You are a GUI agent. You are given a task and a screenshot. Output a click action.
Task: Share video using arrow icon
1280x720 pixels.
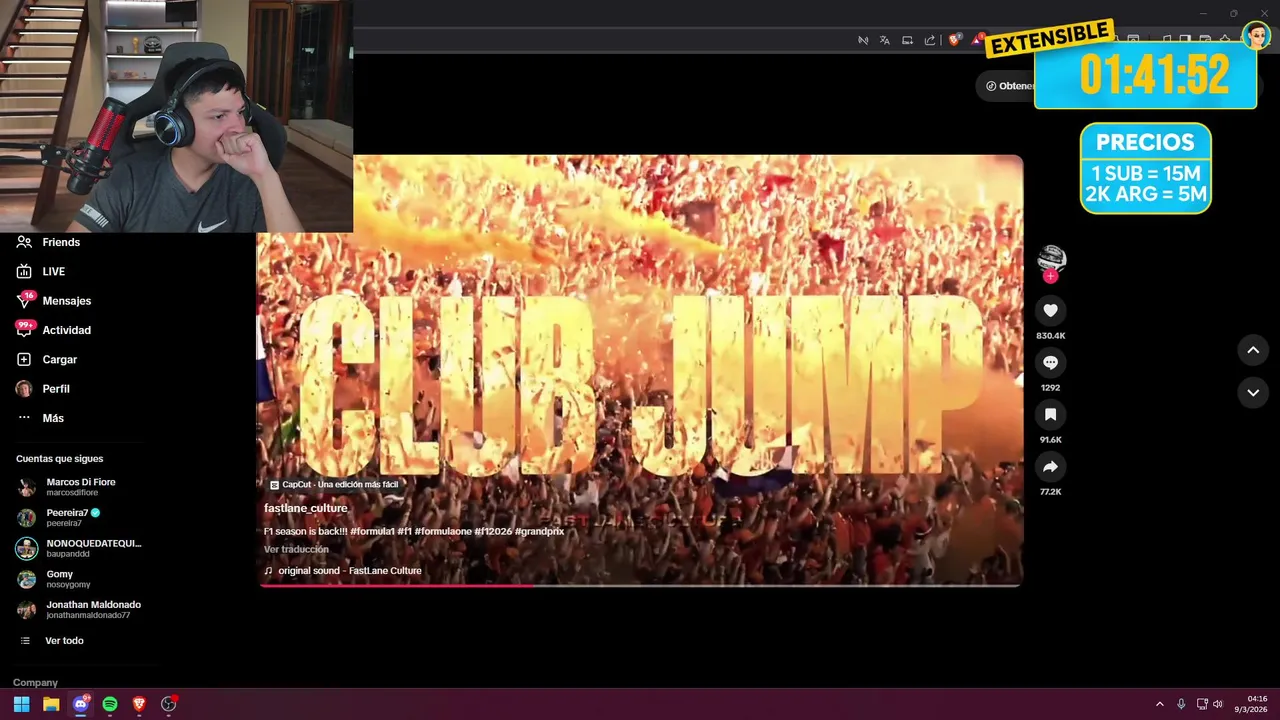click(x=1050, y=467)
